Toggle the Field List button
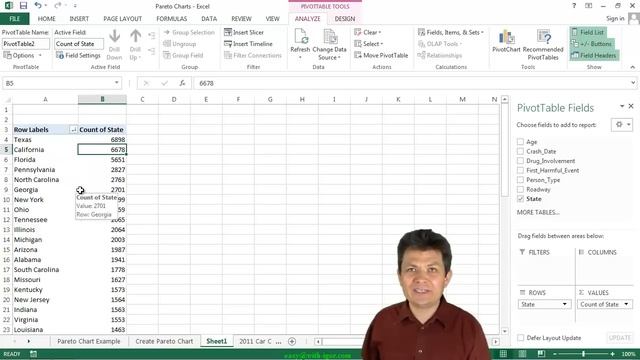This screenshot has width=640, height=360. (x=588, y=32)
